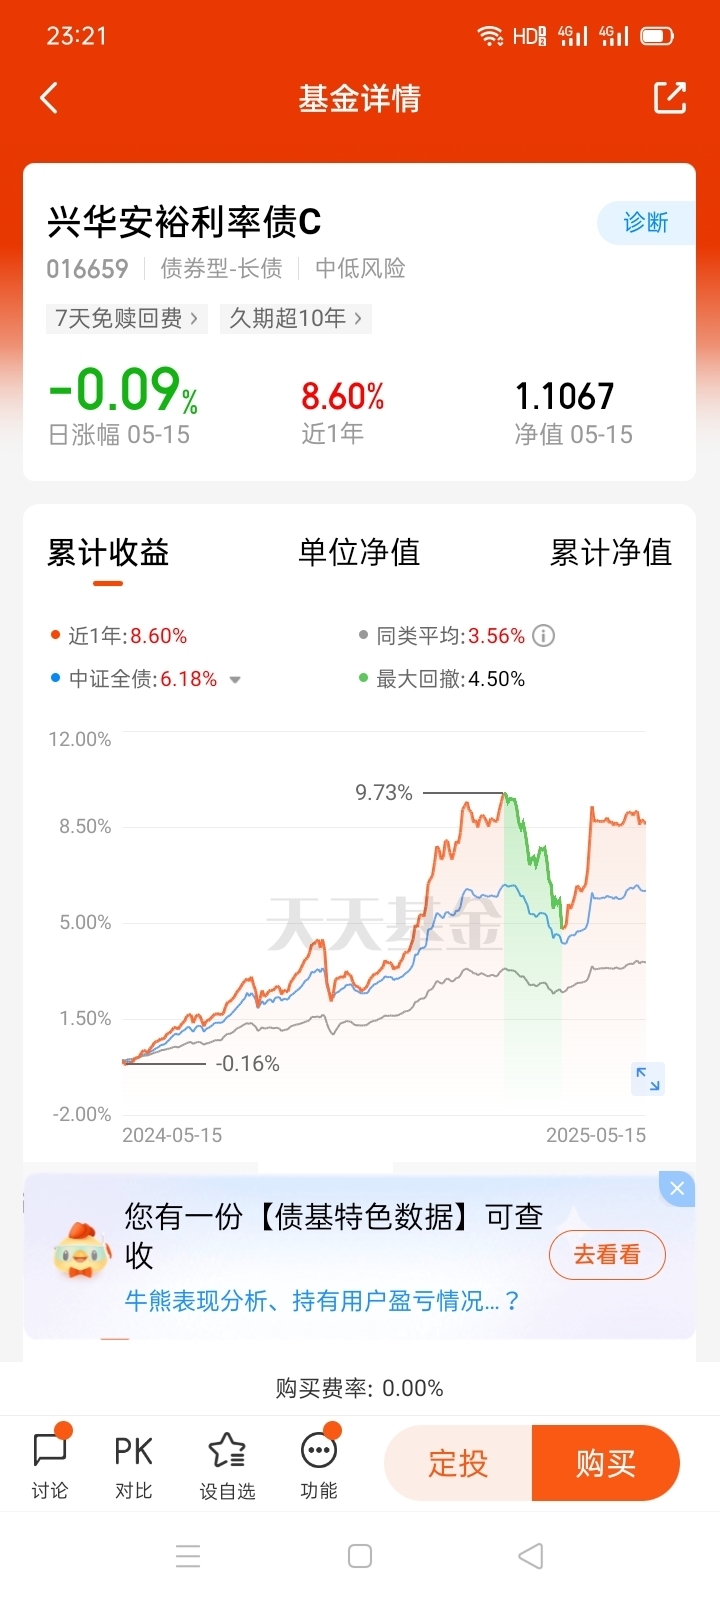The width and height of the screenshot is (720, 1600).
Task: Tap the 诊断 diagnosis button
Action: pos(646,222)
